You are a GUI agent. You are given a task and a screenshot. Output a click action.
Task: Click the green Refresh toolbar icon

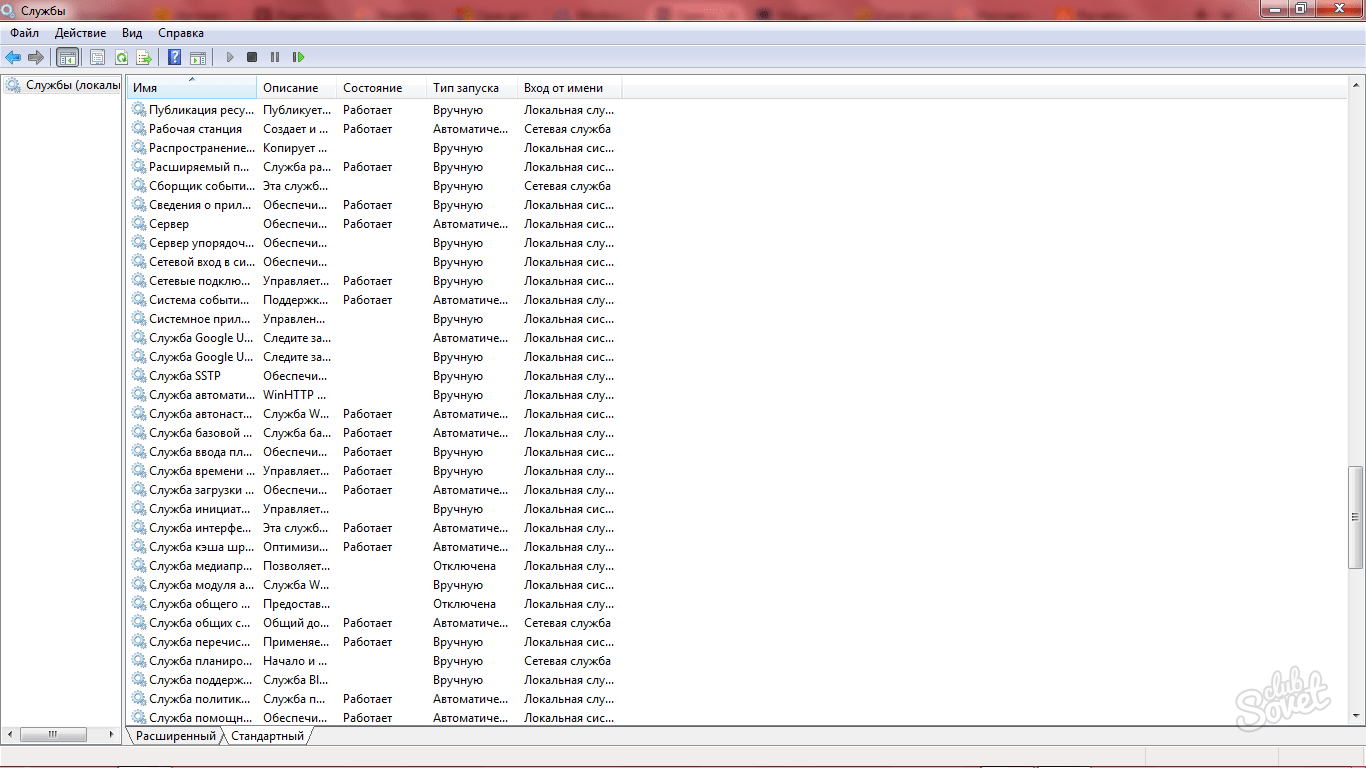(x=121, y=58)
